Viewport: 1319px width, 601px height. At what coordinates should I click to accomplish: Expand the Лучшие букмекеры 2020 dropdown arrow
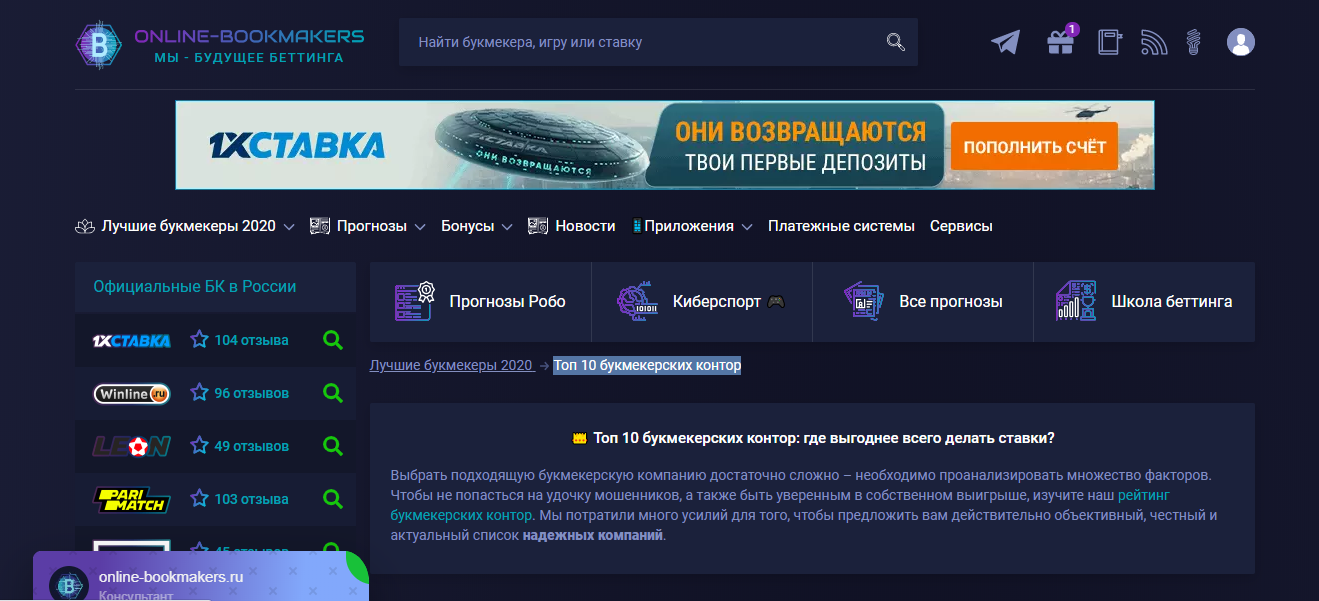[x=289, y=227]
